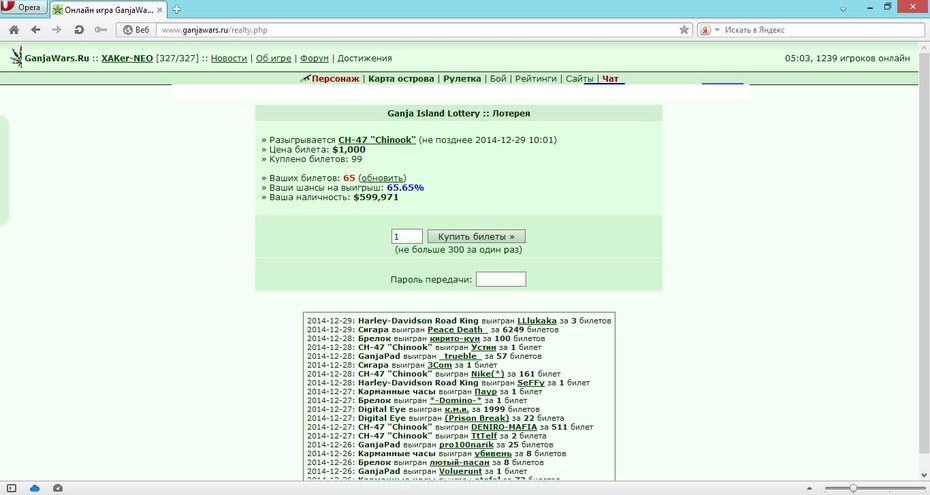Viewport: 930px width, 495px height.
Task: Open winner LLlukaka profile link
Action: tap(537, 321)
